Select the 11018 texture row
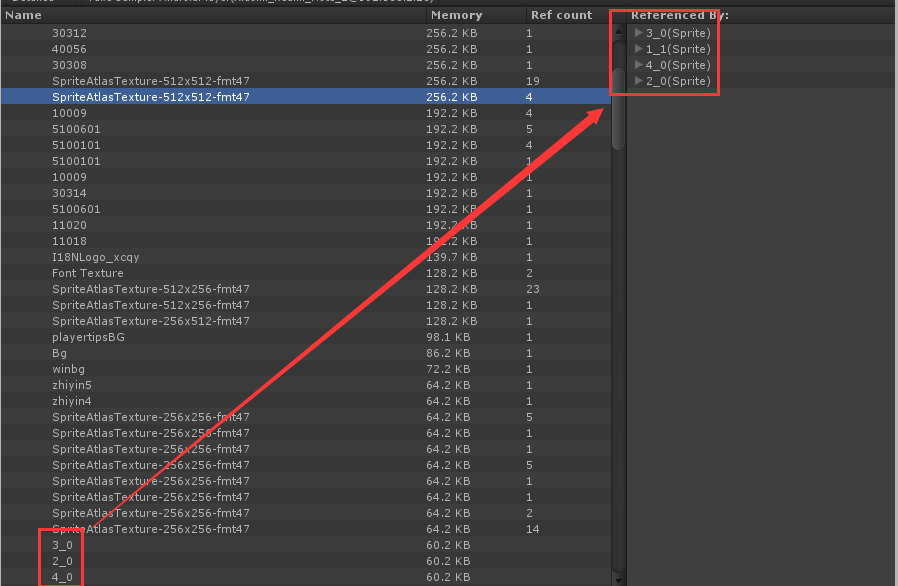 pyautogui.click(x=306, y=242)
